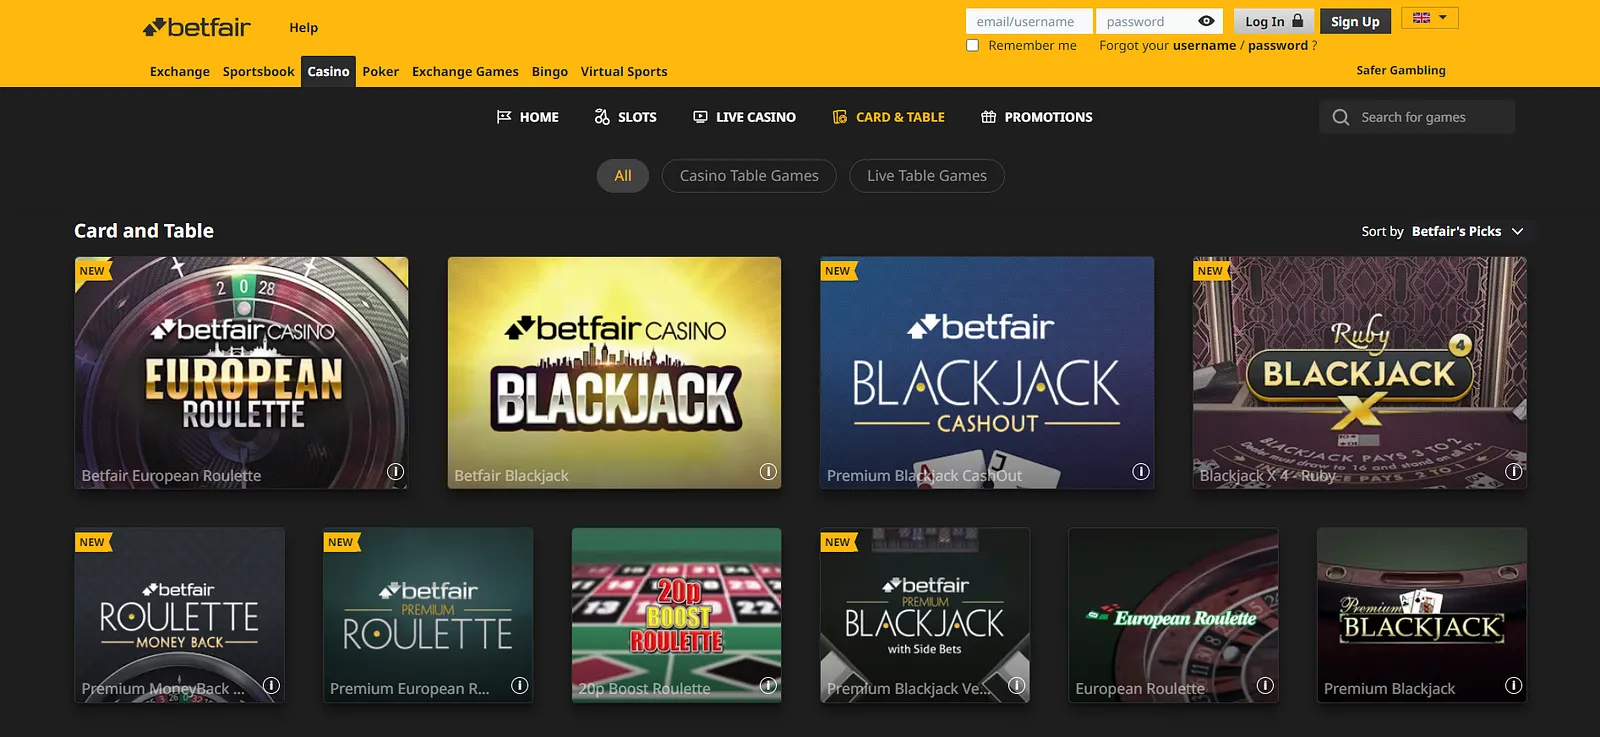Click the Log In button
Viewport: 1600px width, 737px height.
coord(1274,21)
